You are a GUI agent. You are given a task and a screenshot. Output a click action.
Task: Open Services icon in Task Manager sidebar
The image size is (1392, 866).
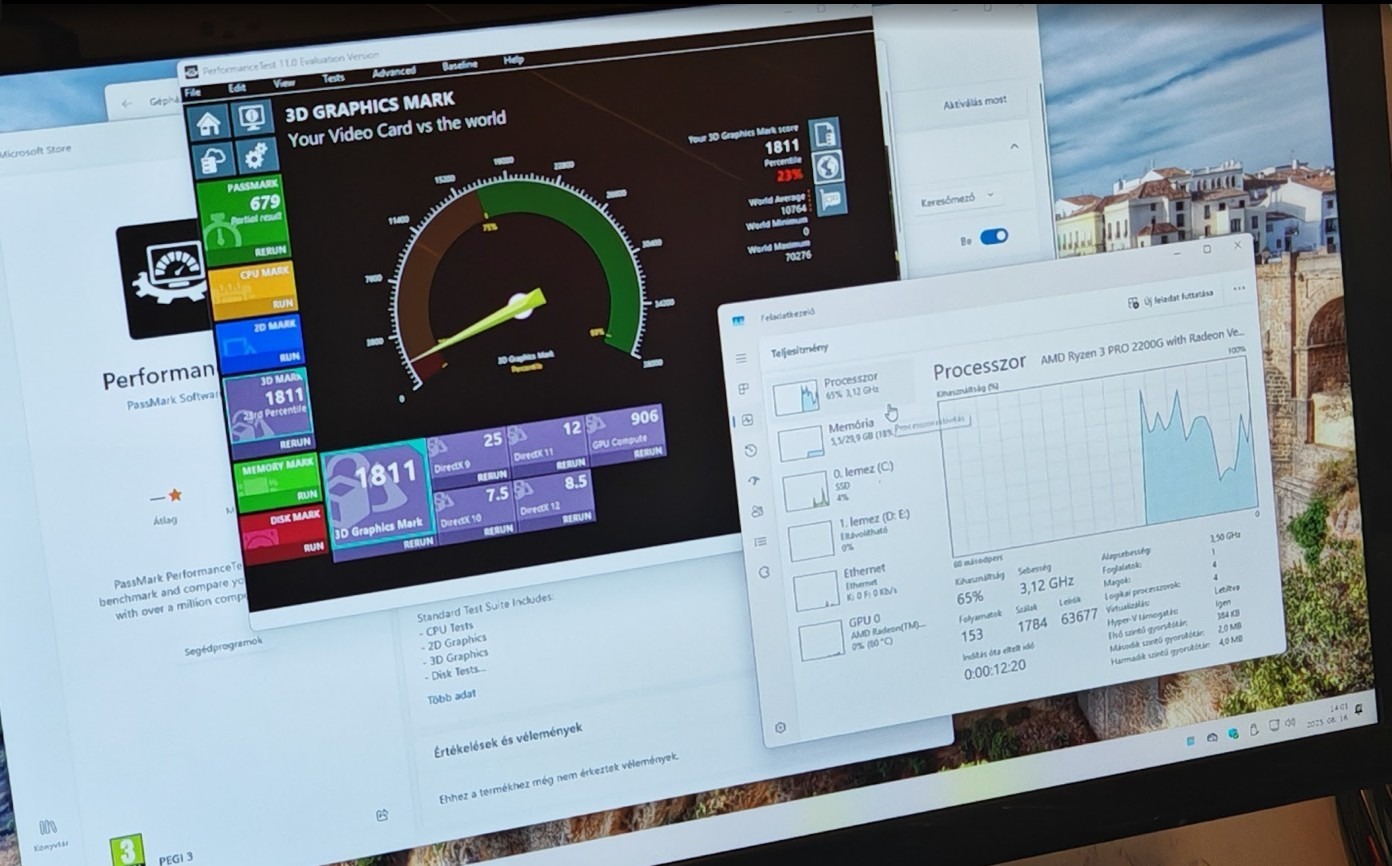pos(764,572)
